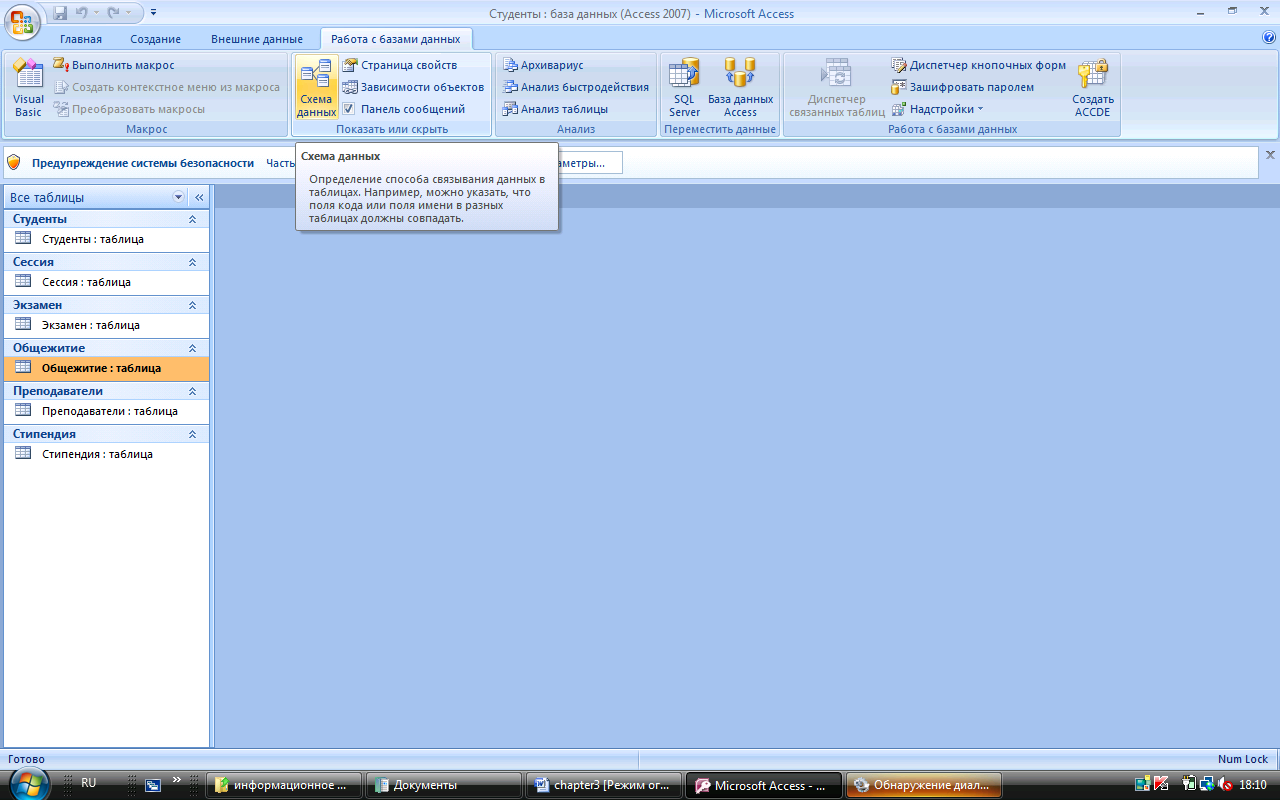The width and height of the screenshot is (1280, 800).
Task: Click the Схема данных ribbon button
Action: (316, 90)
